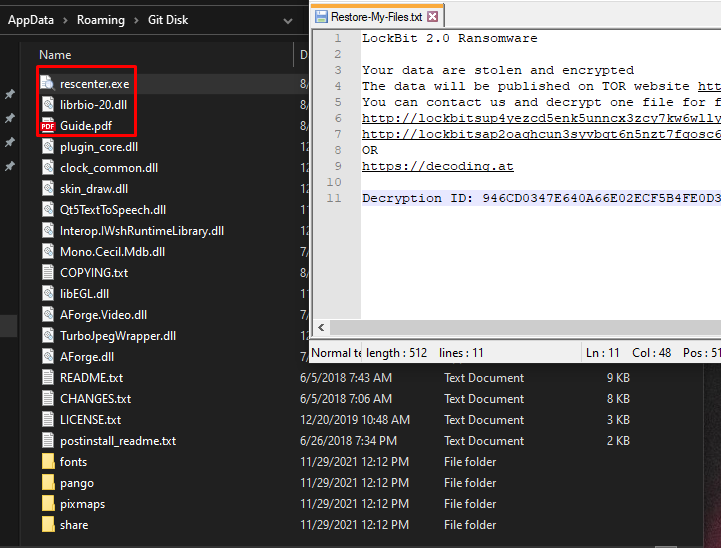This screenshot has height=548, width=721.
Task: Select the Interop.IWshRuntimeLibrary.dll file icon
Action: (48, 231)
